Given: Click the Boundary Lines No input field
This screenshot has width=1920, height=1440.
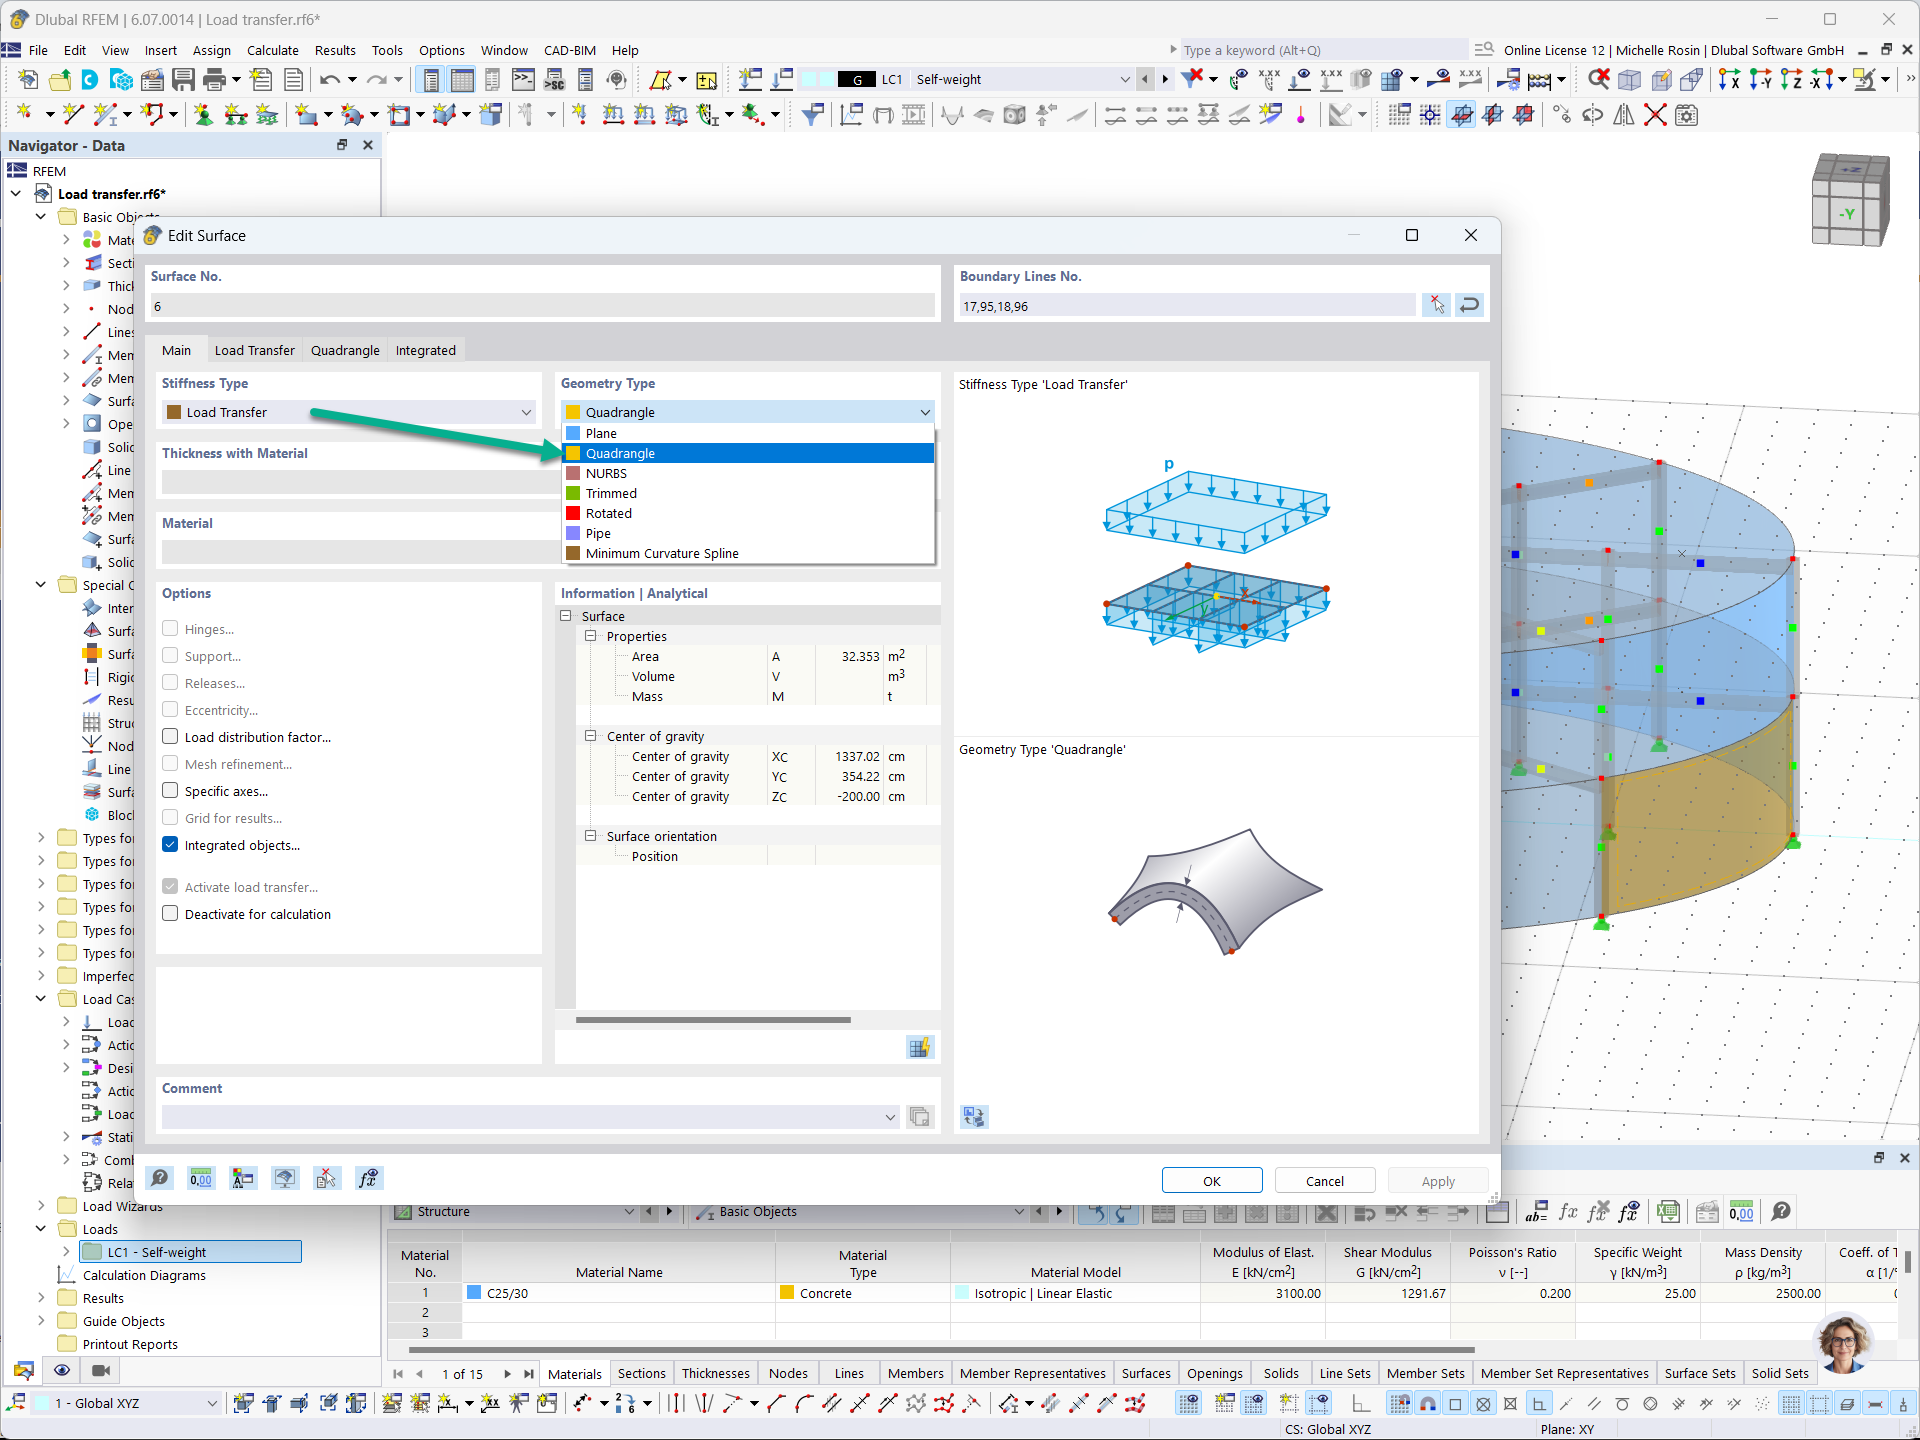Looking at the screenshot, I should click(1188, 306).
